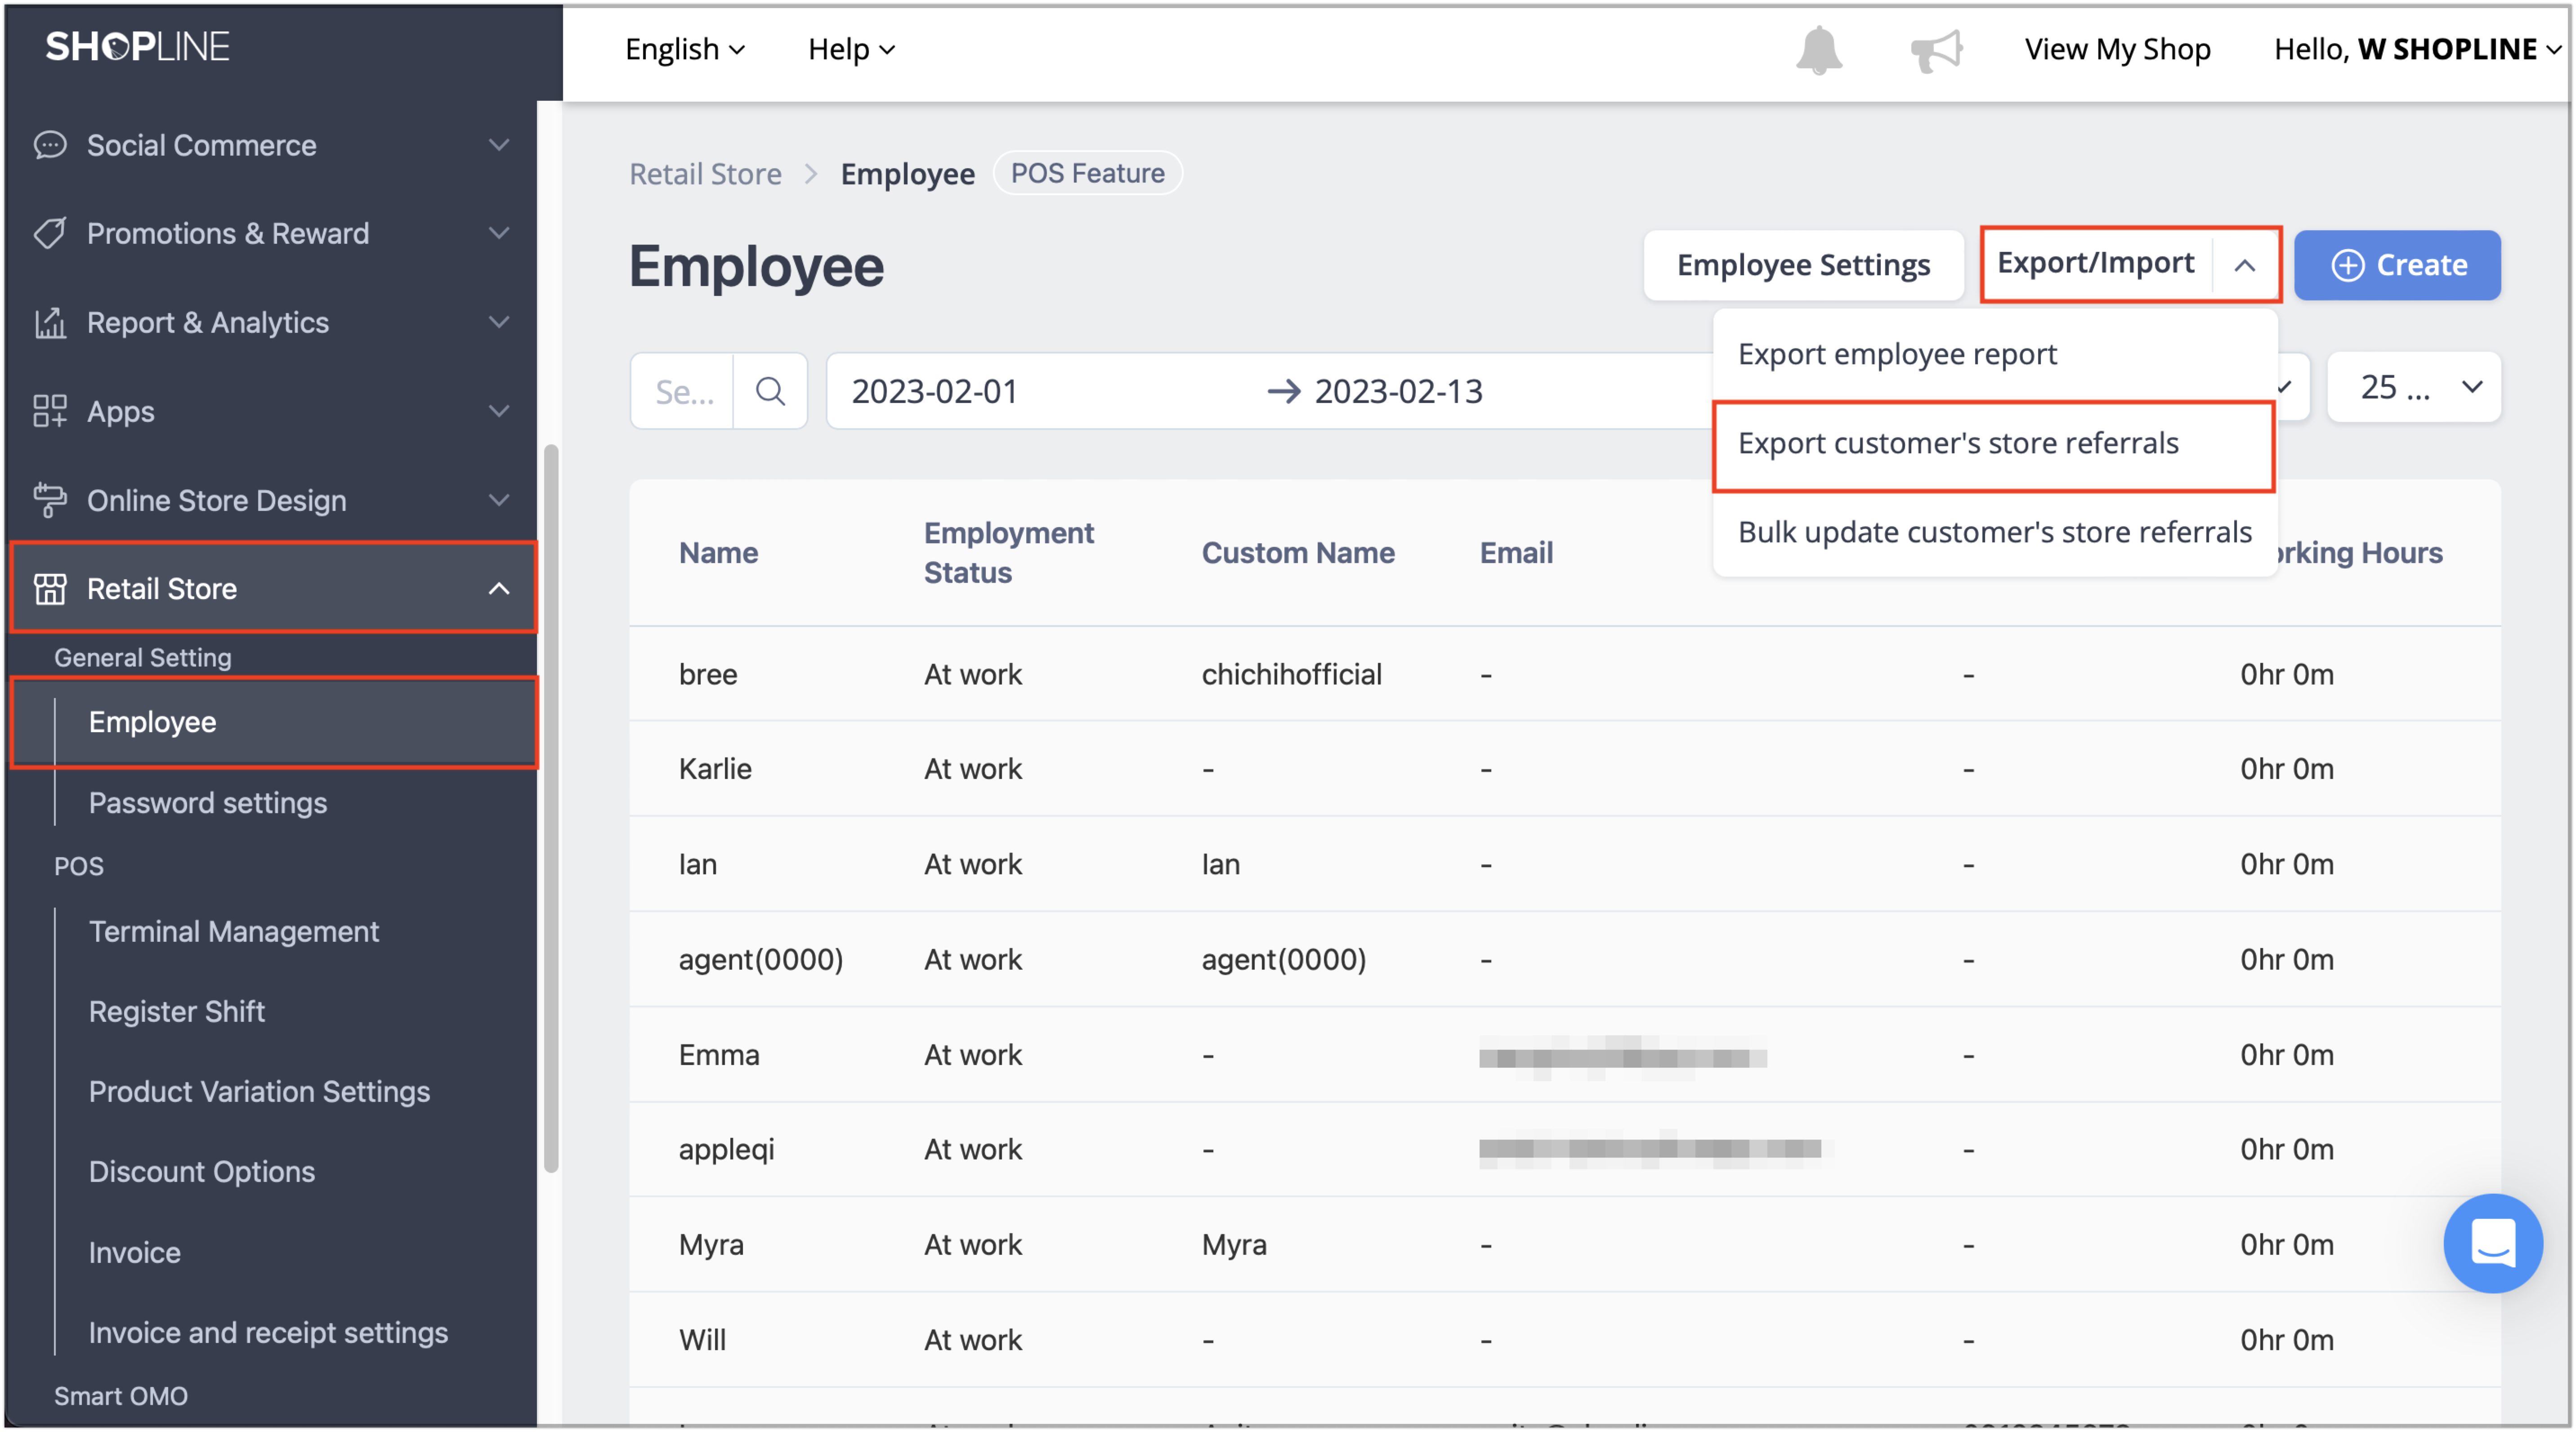Click the Apps grid icon
2576x1432 pixels.
tap(50, 411)
